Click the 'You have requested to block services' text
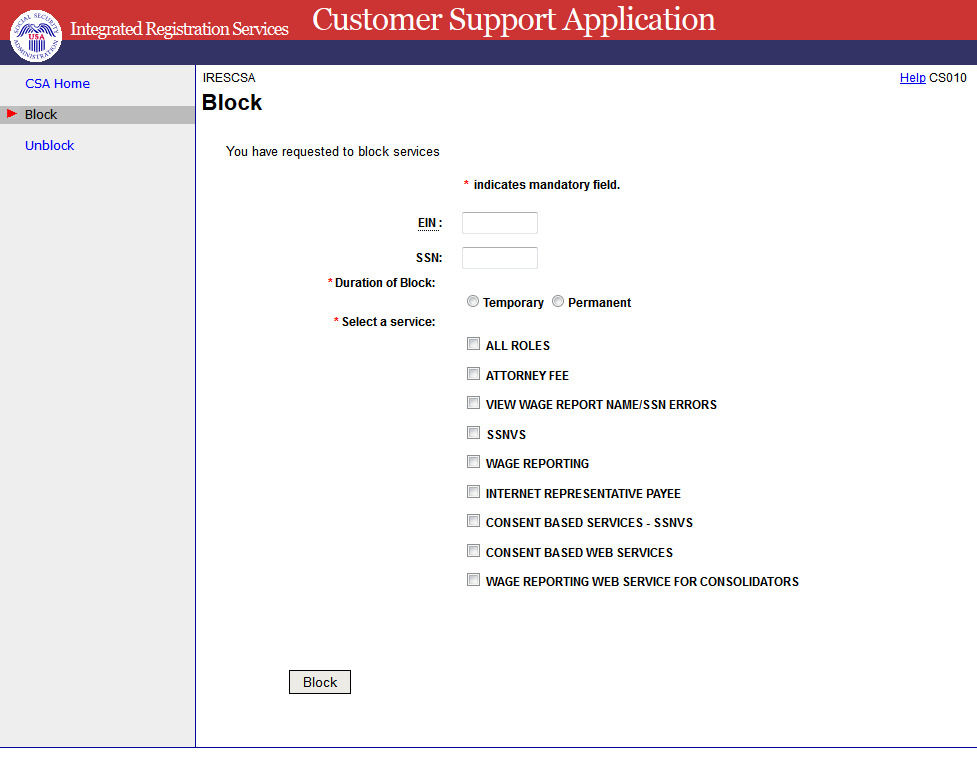 pyautogui.click(x=333, y=151)
